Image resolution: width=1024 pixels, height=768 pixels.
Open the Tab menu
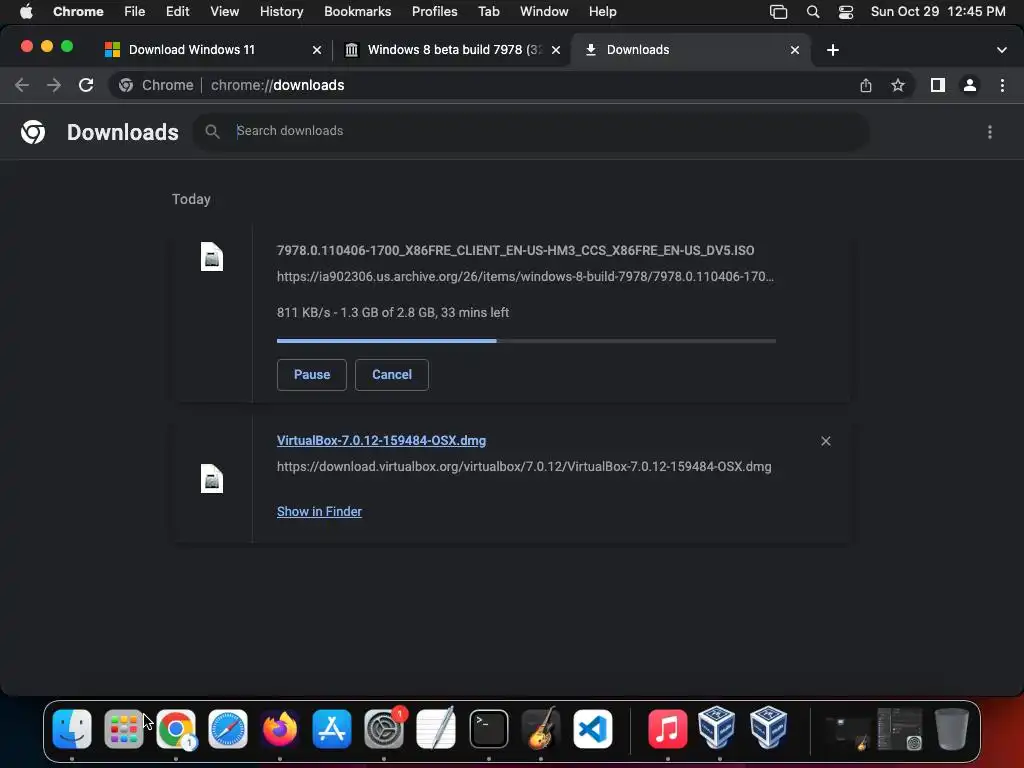click(x=488, y=11)
